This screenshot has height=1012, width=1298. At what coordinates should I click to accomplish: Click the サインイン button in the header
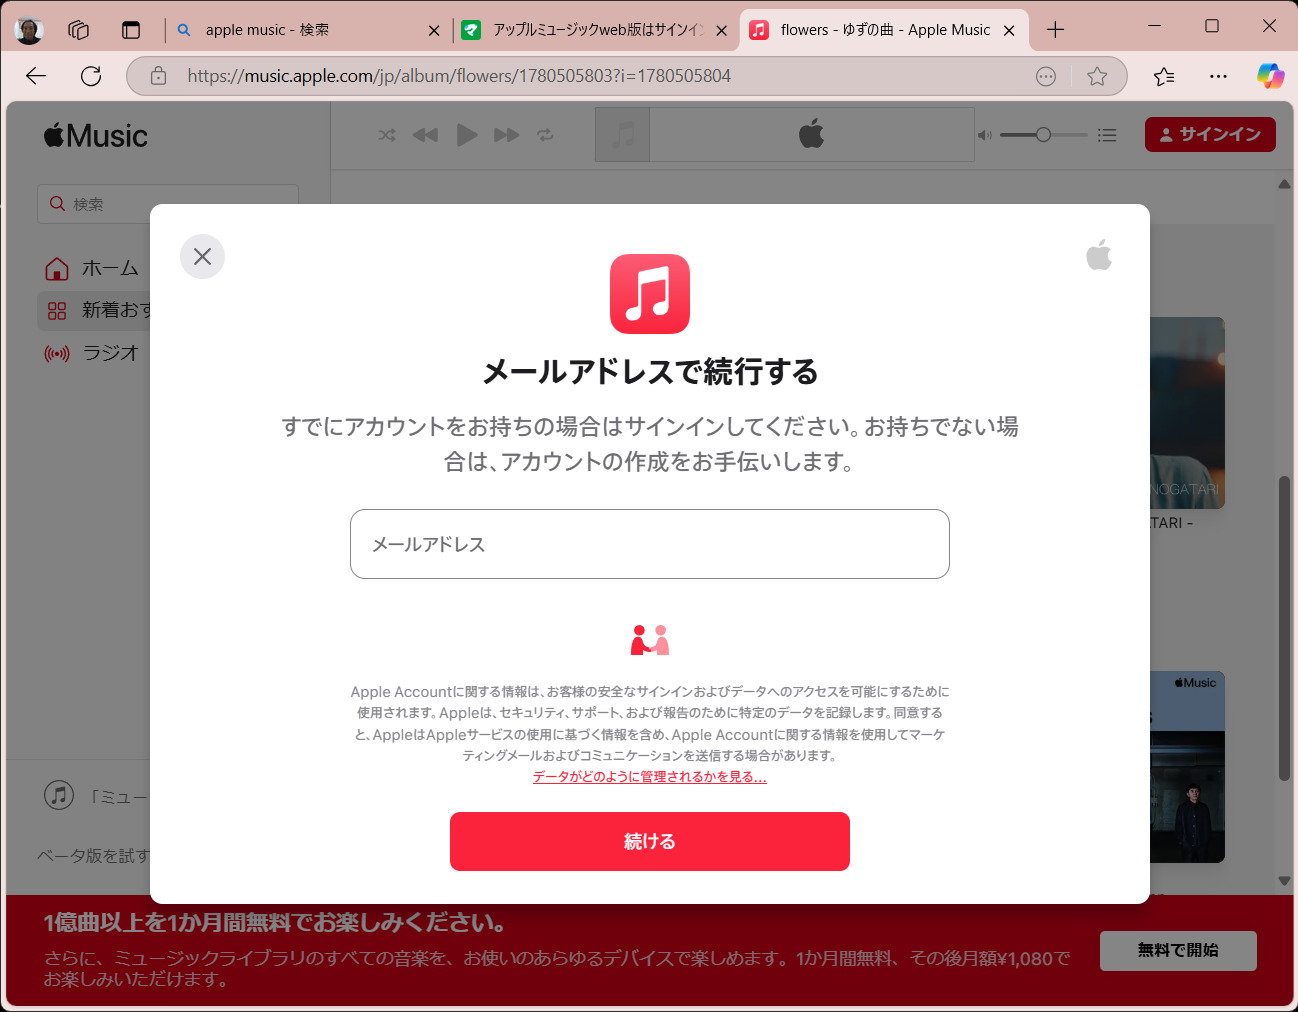tap(1210, 135)
